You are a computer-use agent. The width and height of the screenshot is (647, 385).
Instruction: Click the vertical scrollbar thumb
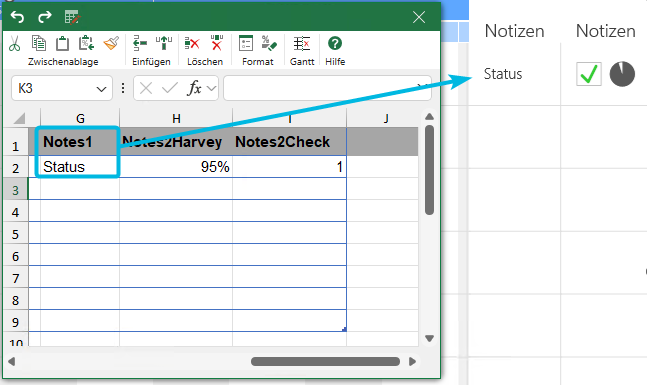tap(429, 170)
